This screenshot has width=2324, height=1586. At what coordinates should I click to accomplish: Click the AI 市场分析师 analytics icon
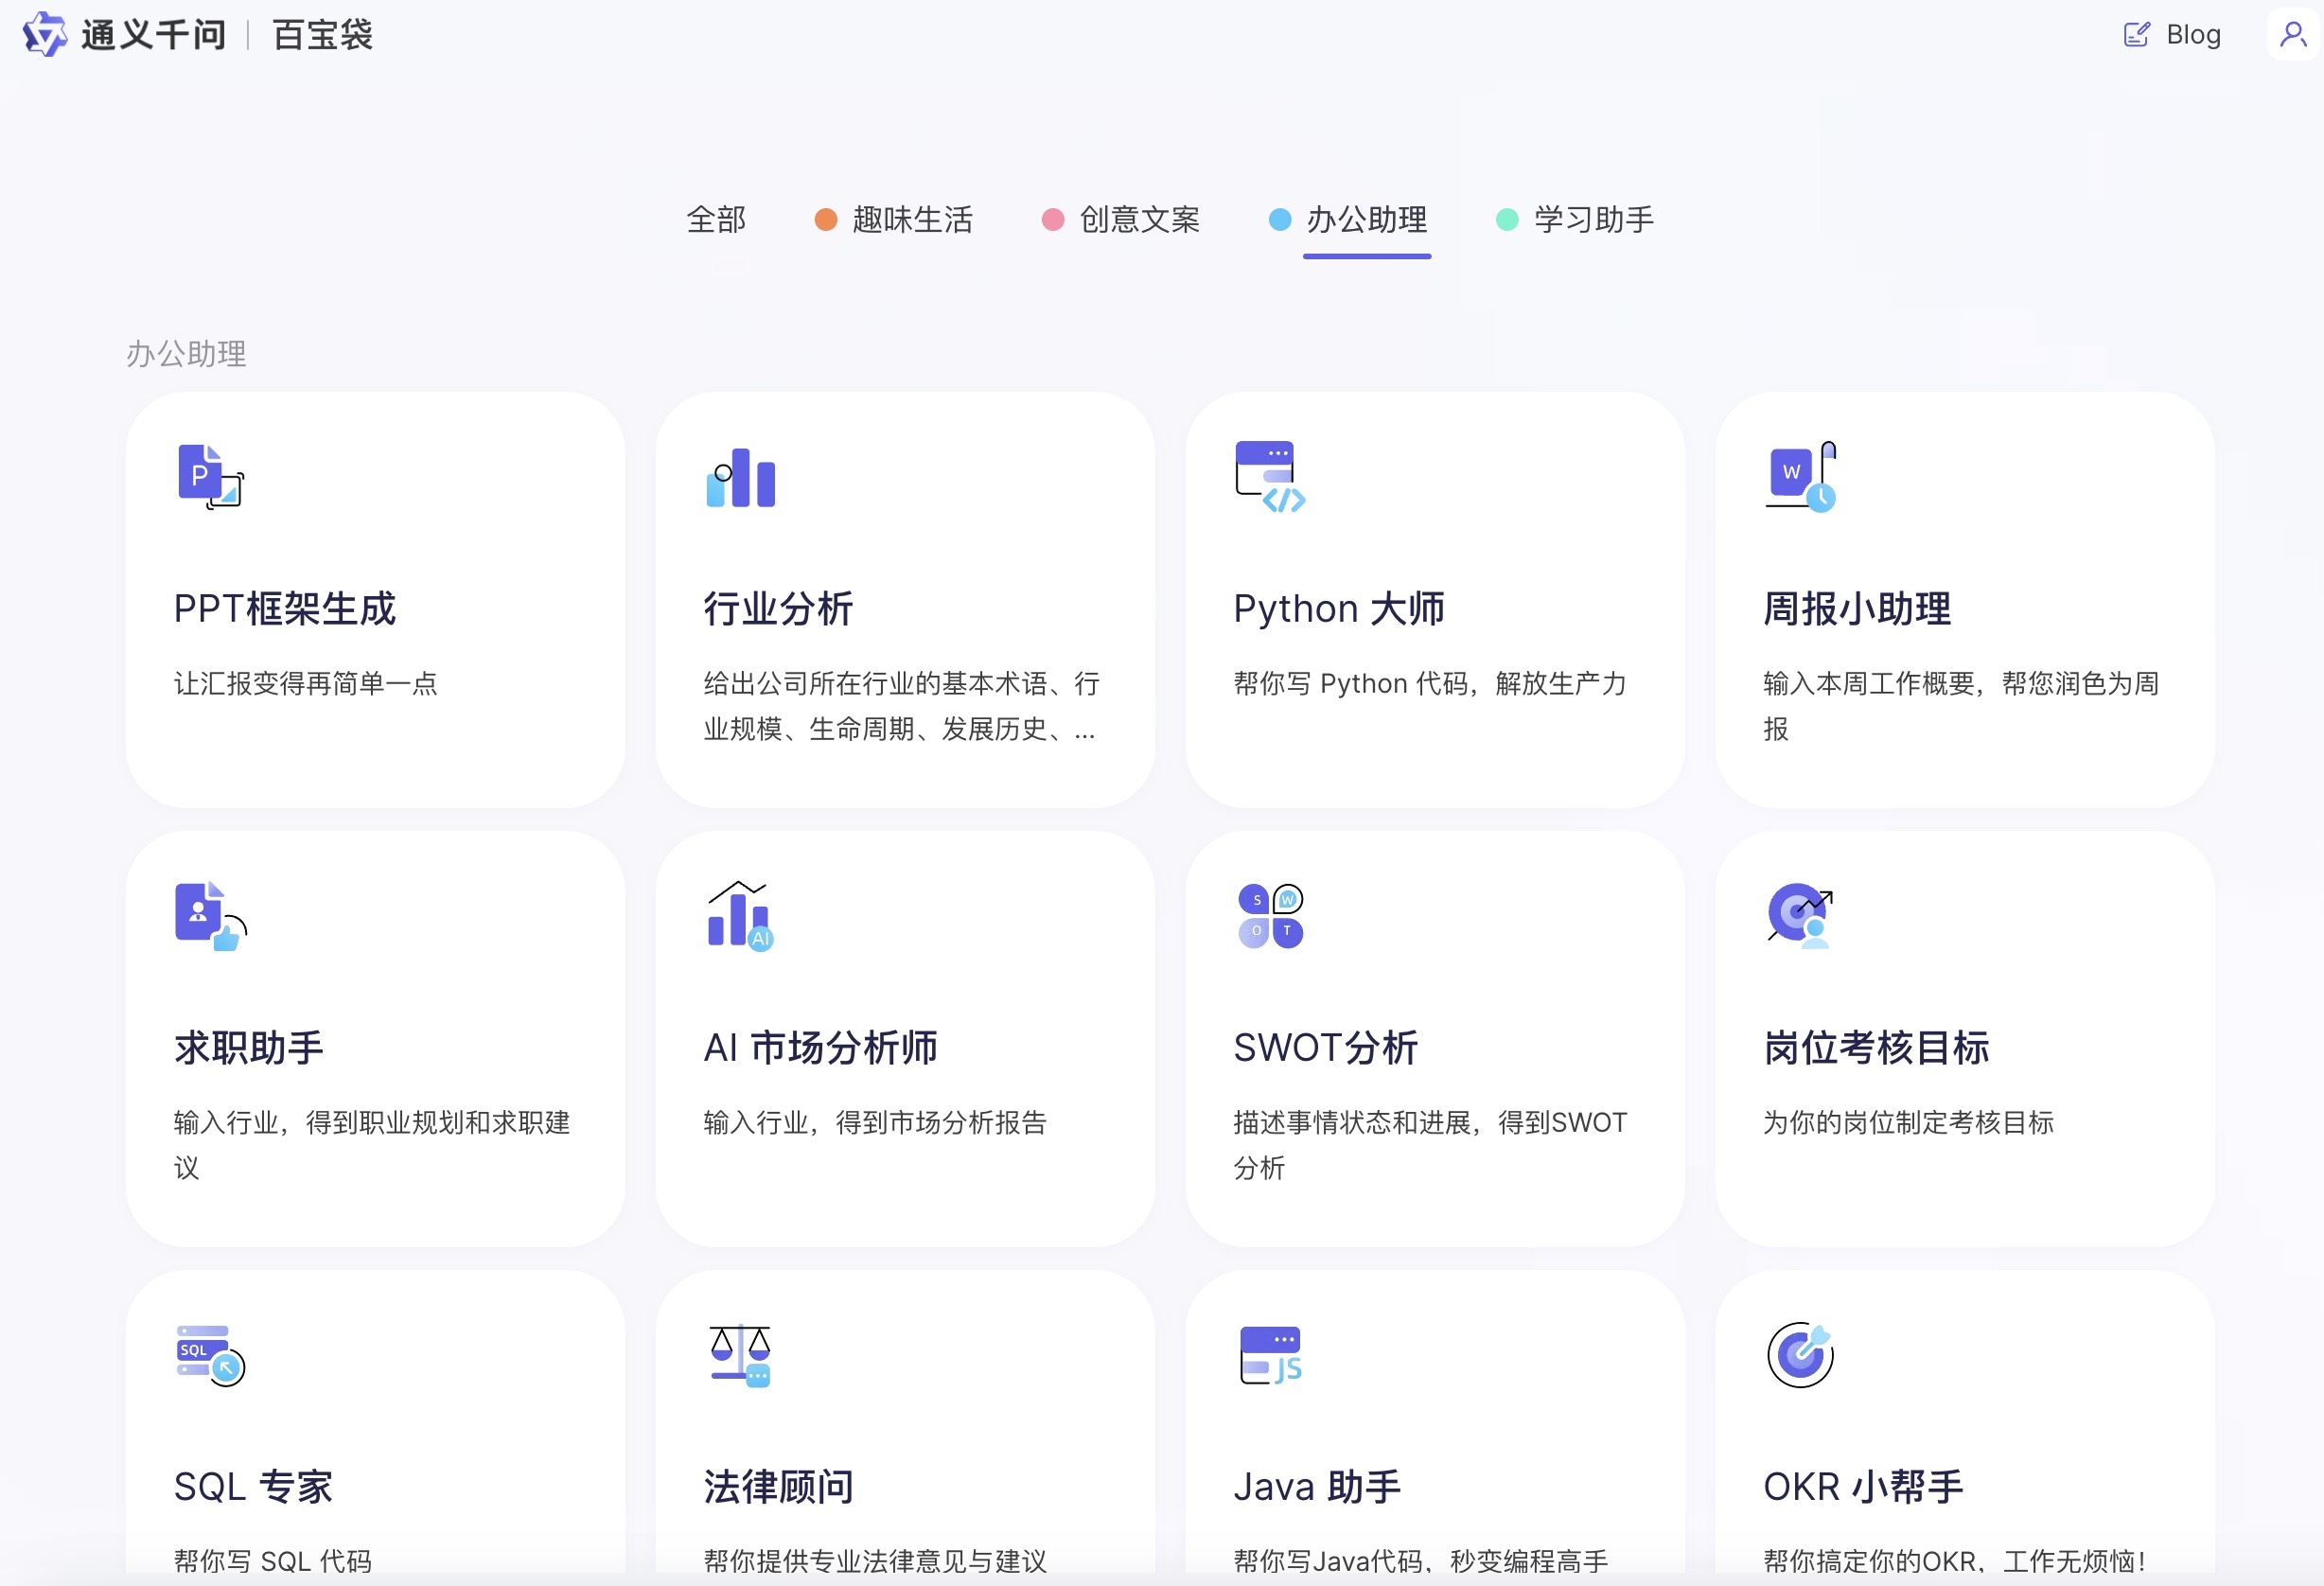click(738, 915)
